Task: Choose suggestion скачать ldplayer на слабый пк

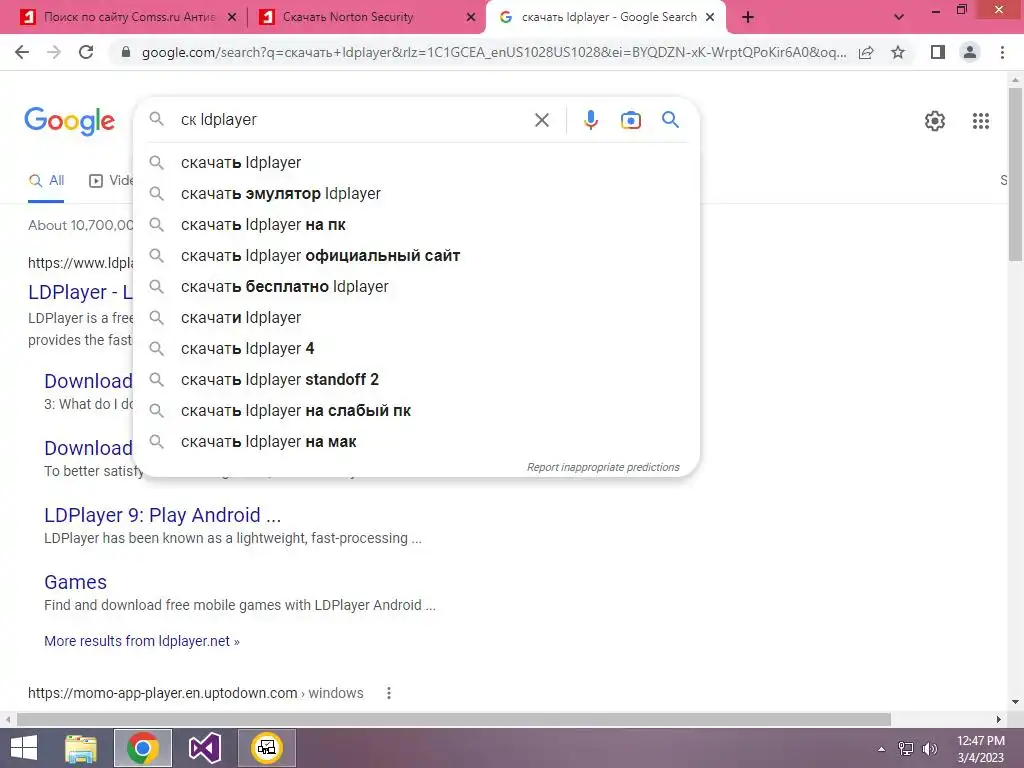Action: tap(417, 411)
